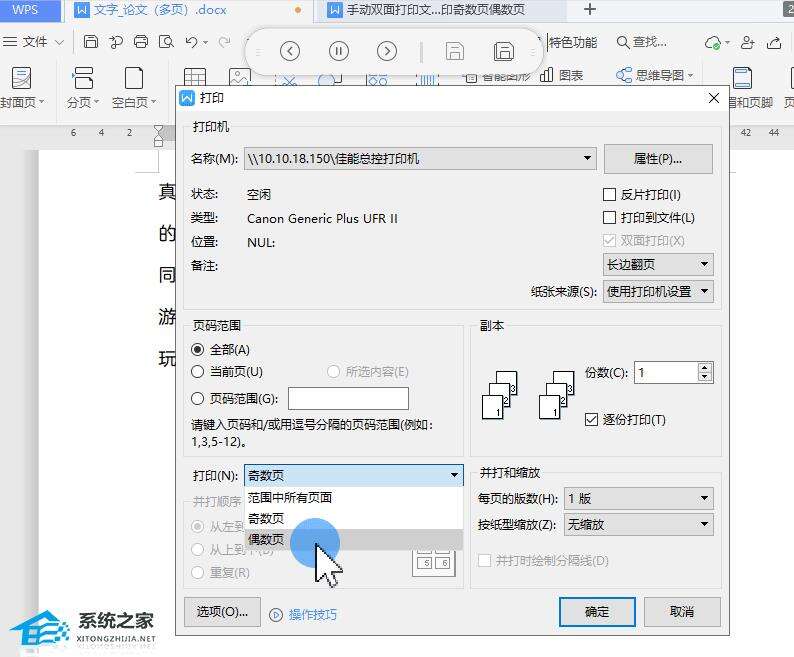Click the page range input field
794x657 pixels.
348,398
